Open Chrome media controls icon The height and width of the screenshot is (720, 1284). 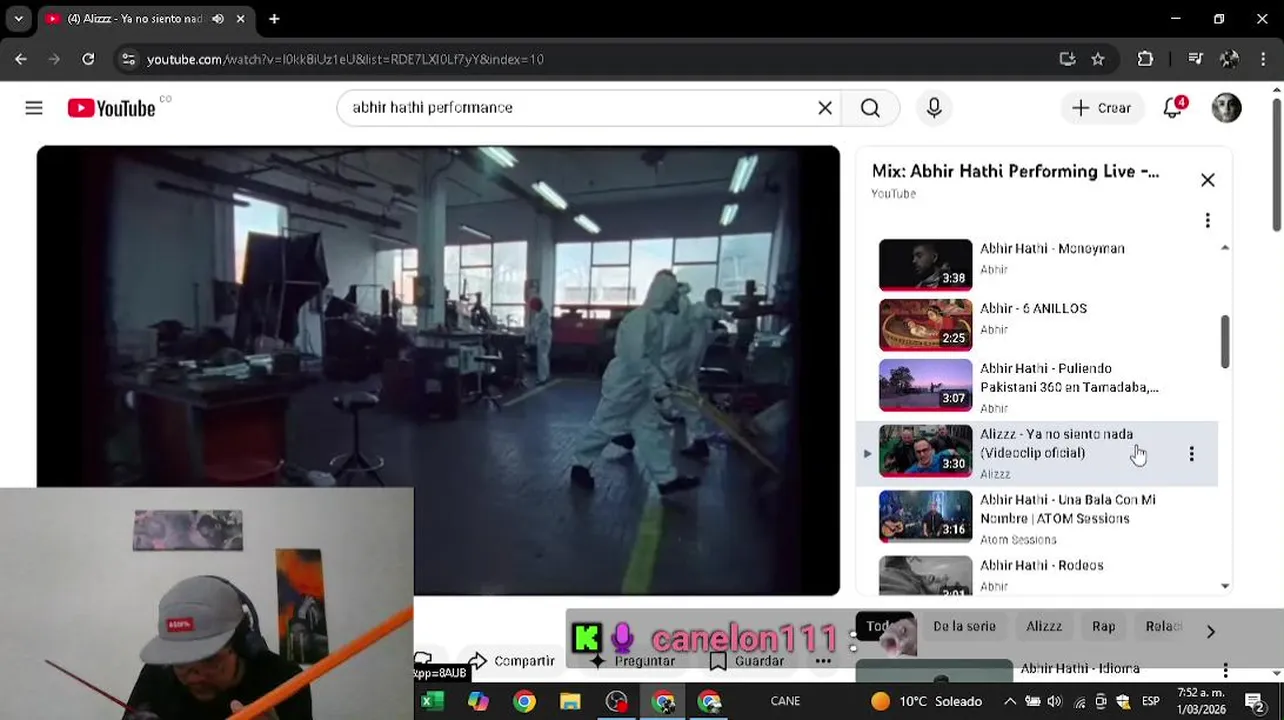click(1195, 60)
